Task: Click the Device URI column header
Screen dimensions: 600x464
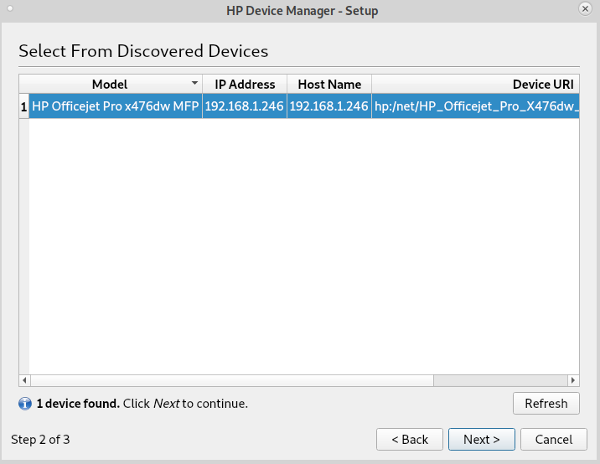Action: tap(475, 84)
